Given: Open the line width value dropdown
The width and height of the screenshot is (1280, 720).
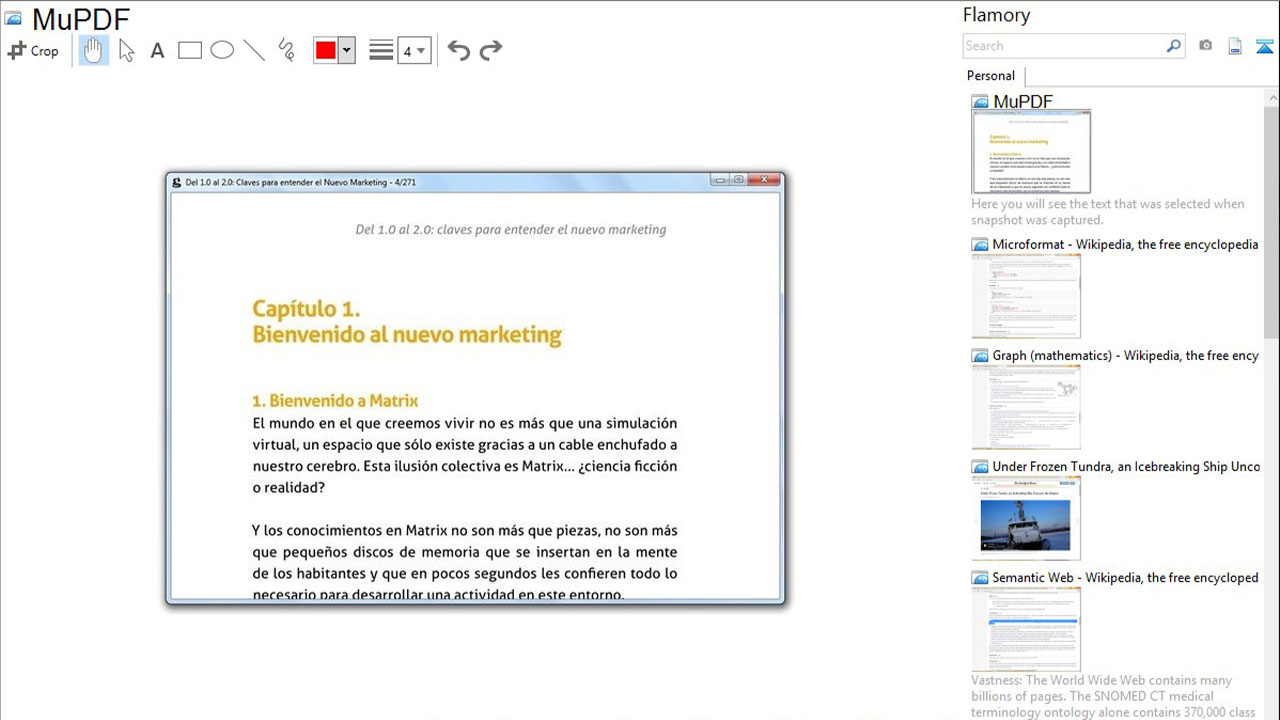Looking at the screenshot, I should 424,49.
